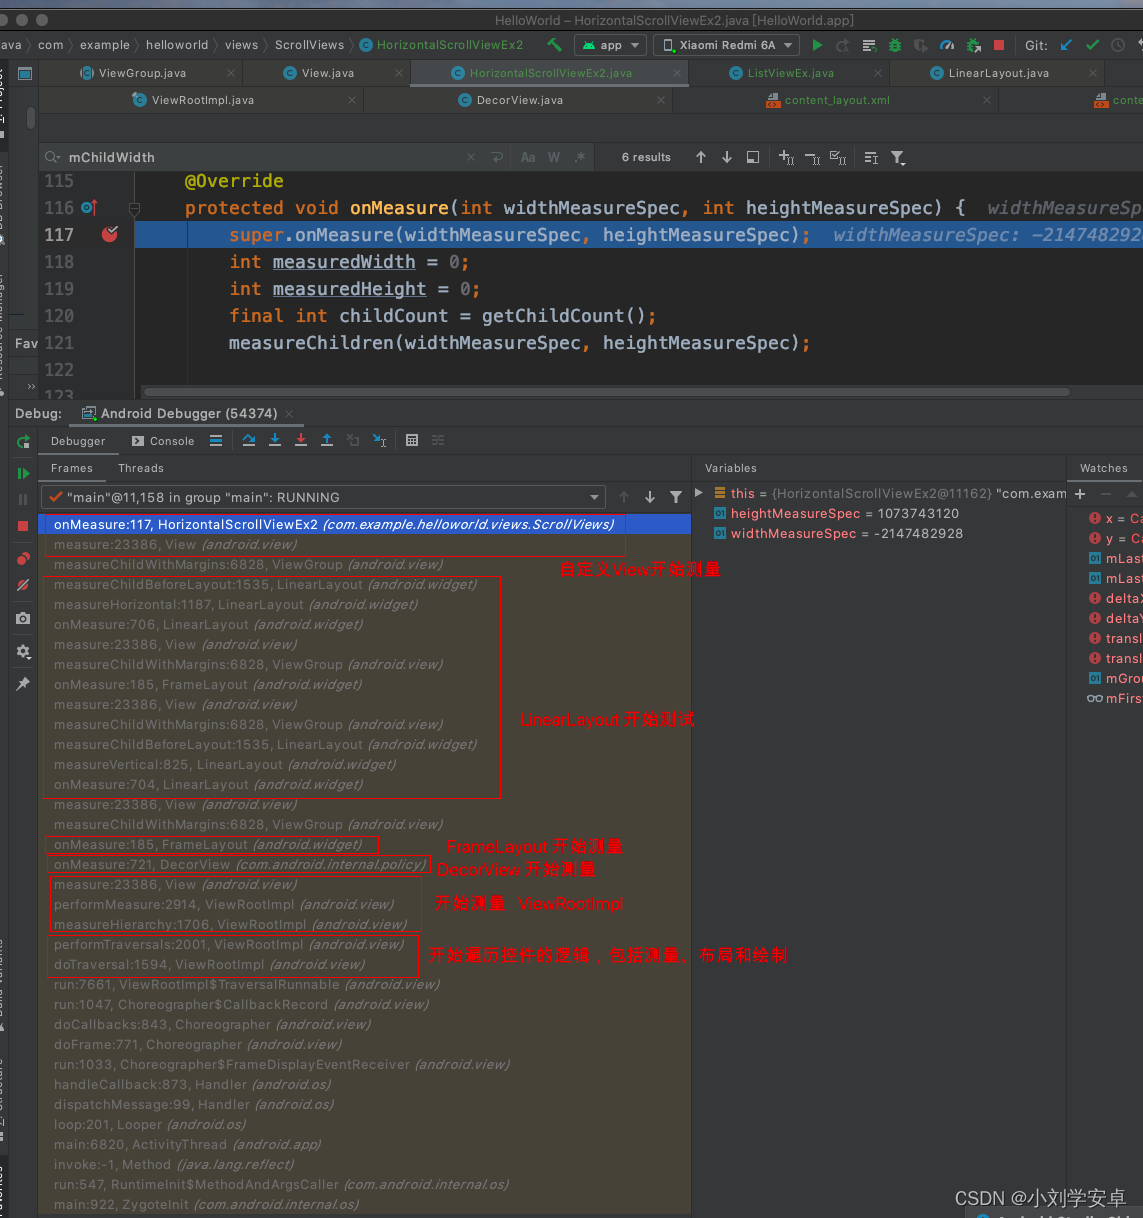Run the app with the green play button
Image resolution: width=1143 pixels, height=1218 pixels.
(817, 44)
